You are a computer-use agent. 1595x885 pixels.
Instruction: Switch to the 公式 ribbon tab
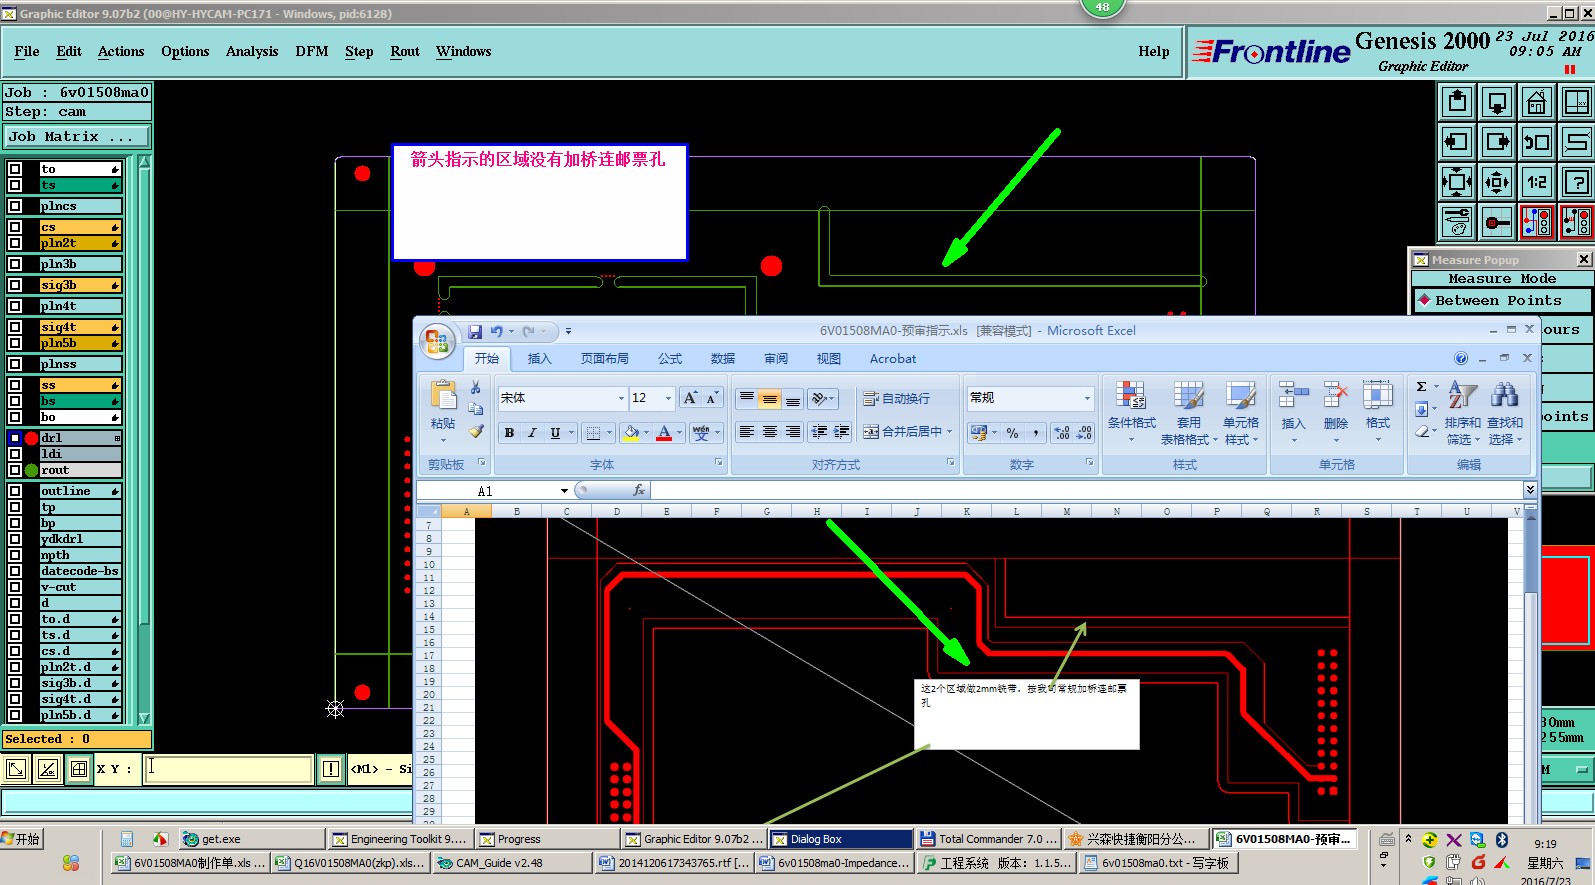(x=670, y=359)
